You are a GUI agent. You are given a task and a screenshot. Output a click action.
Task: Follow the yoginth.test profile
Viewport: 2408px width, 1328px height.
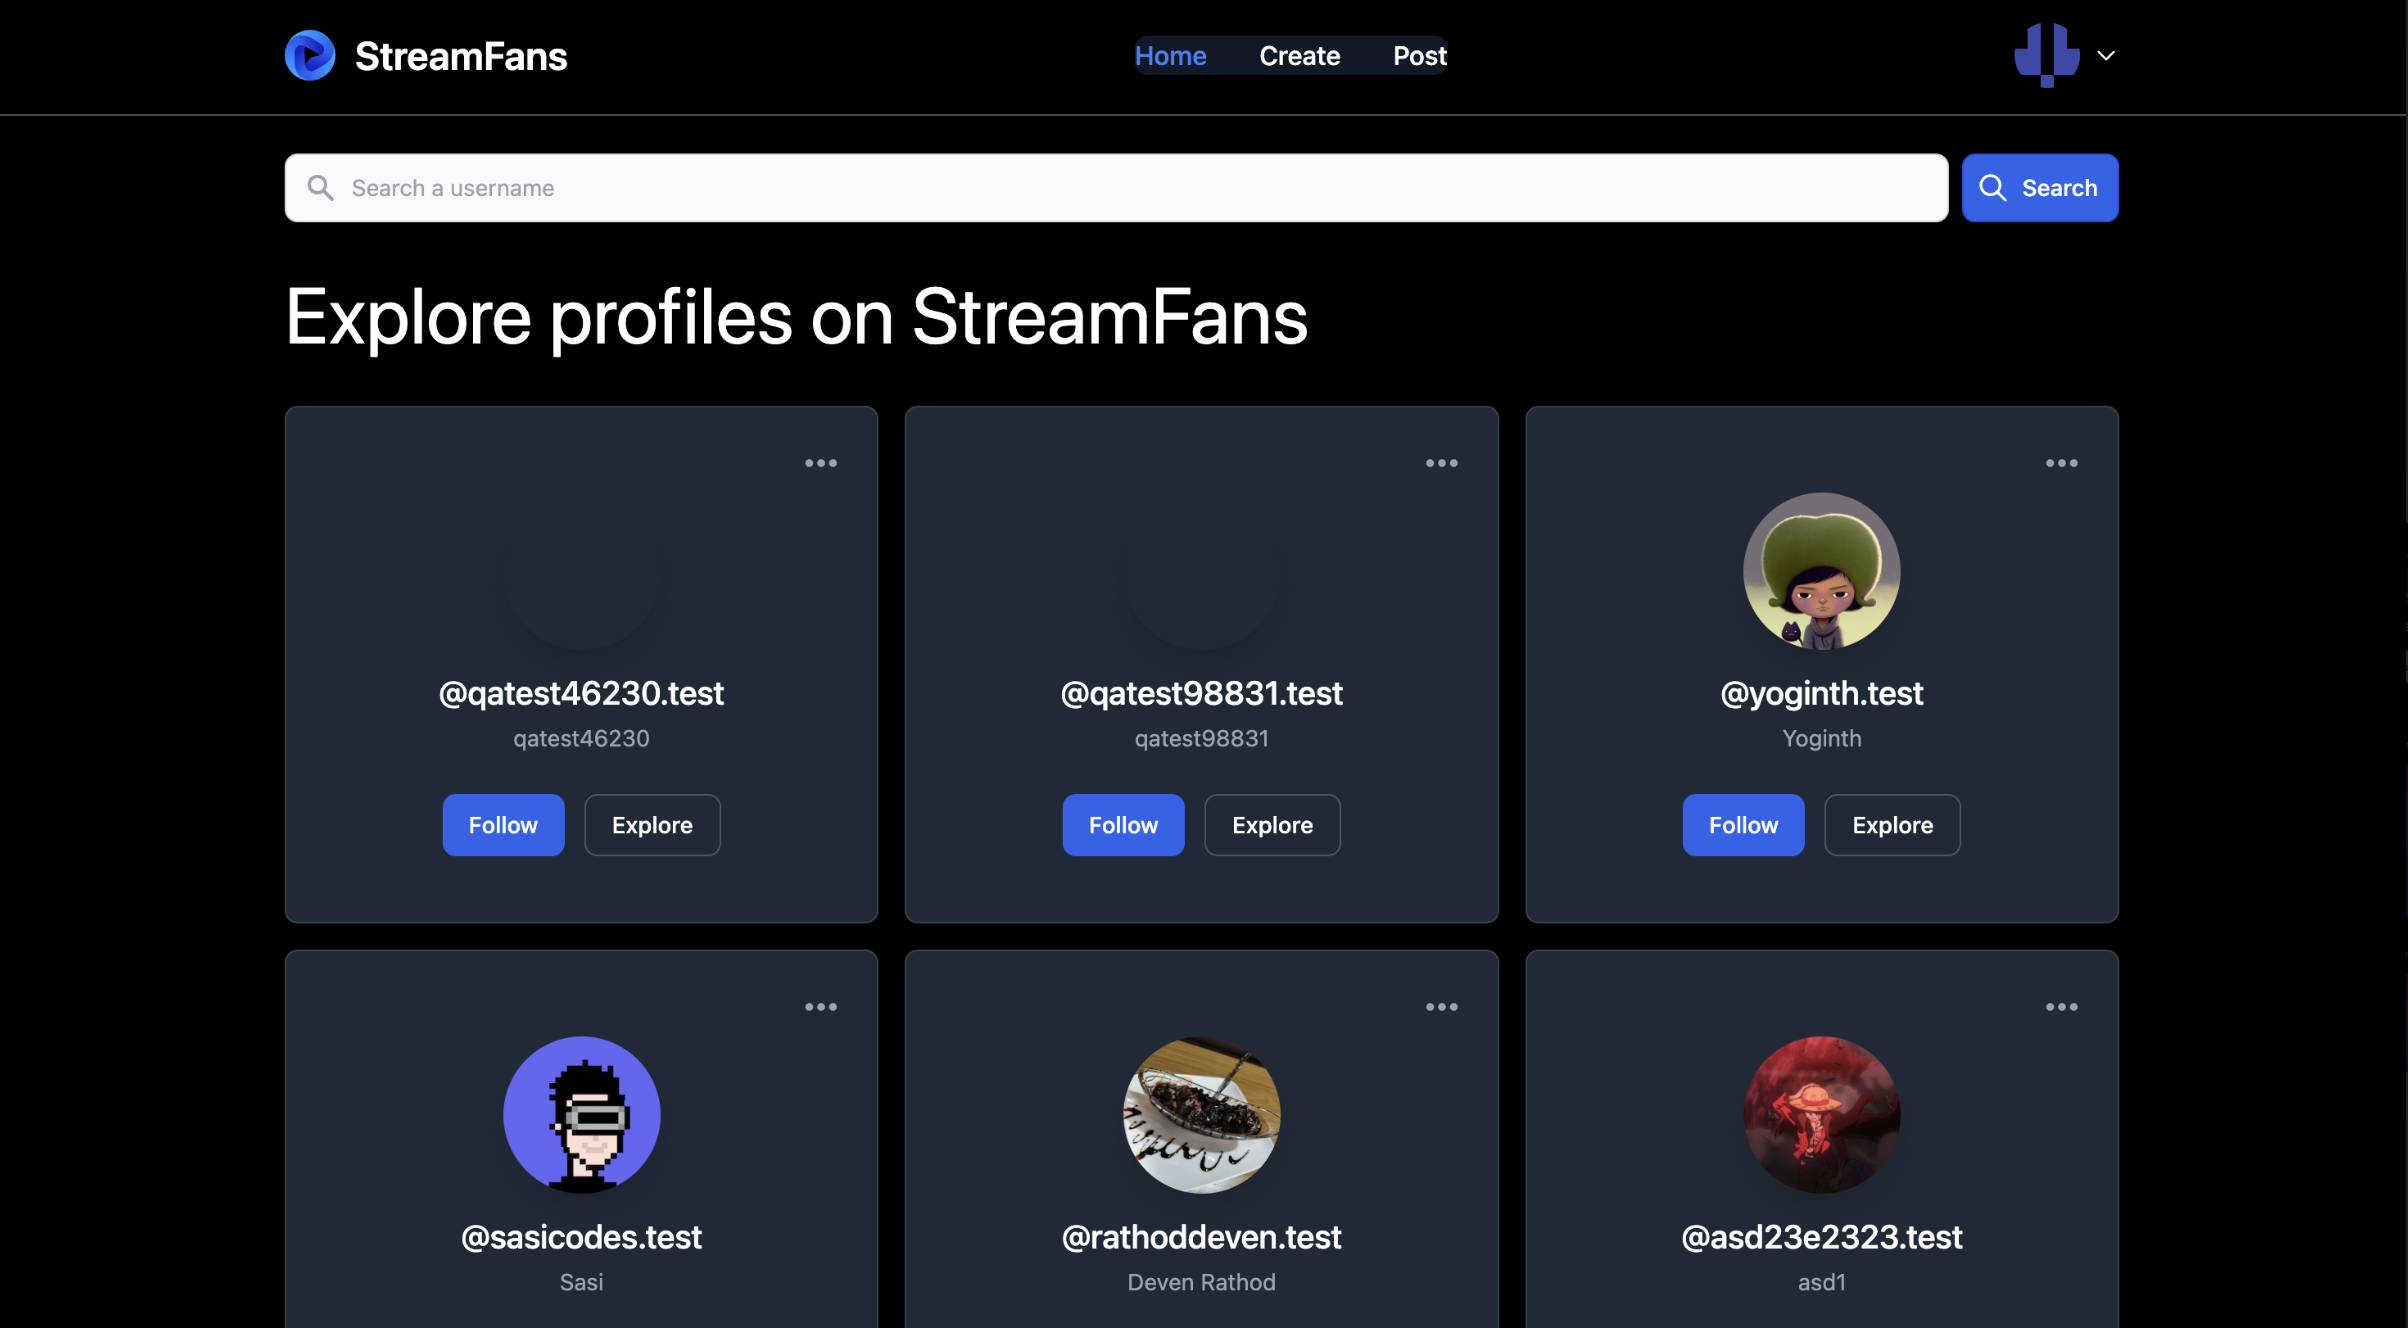[x=1743, y=825]
